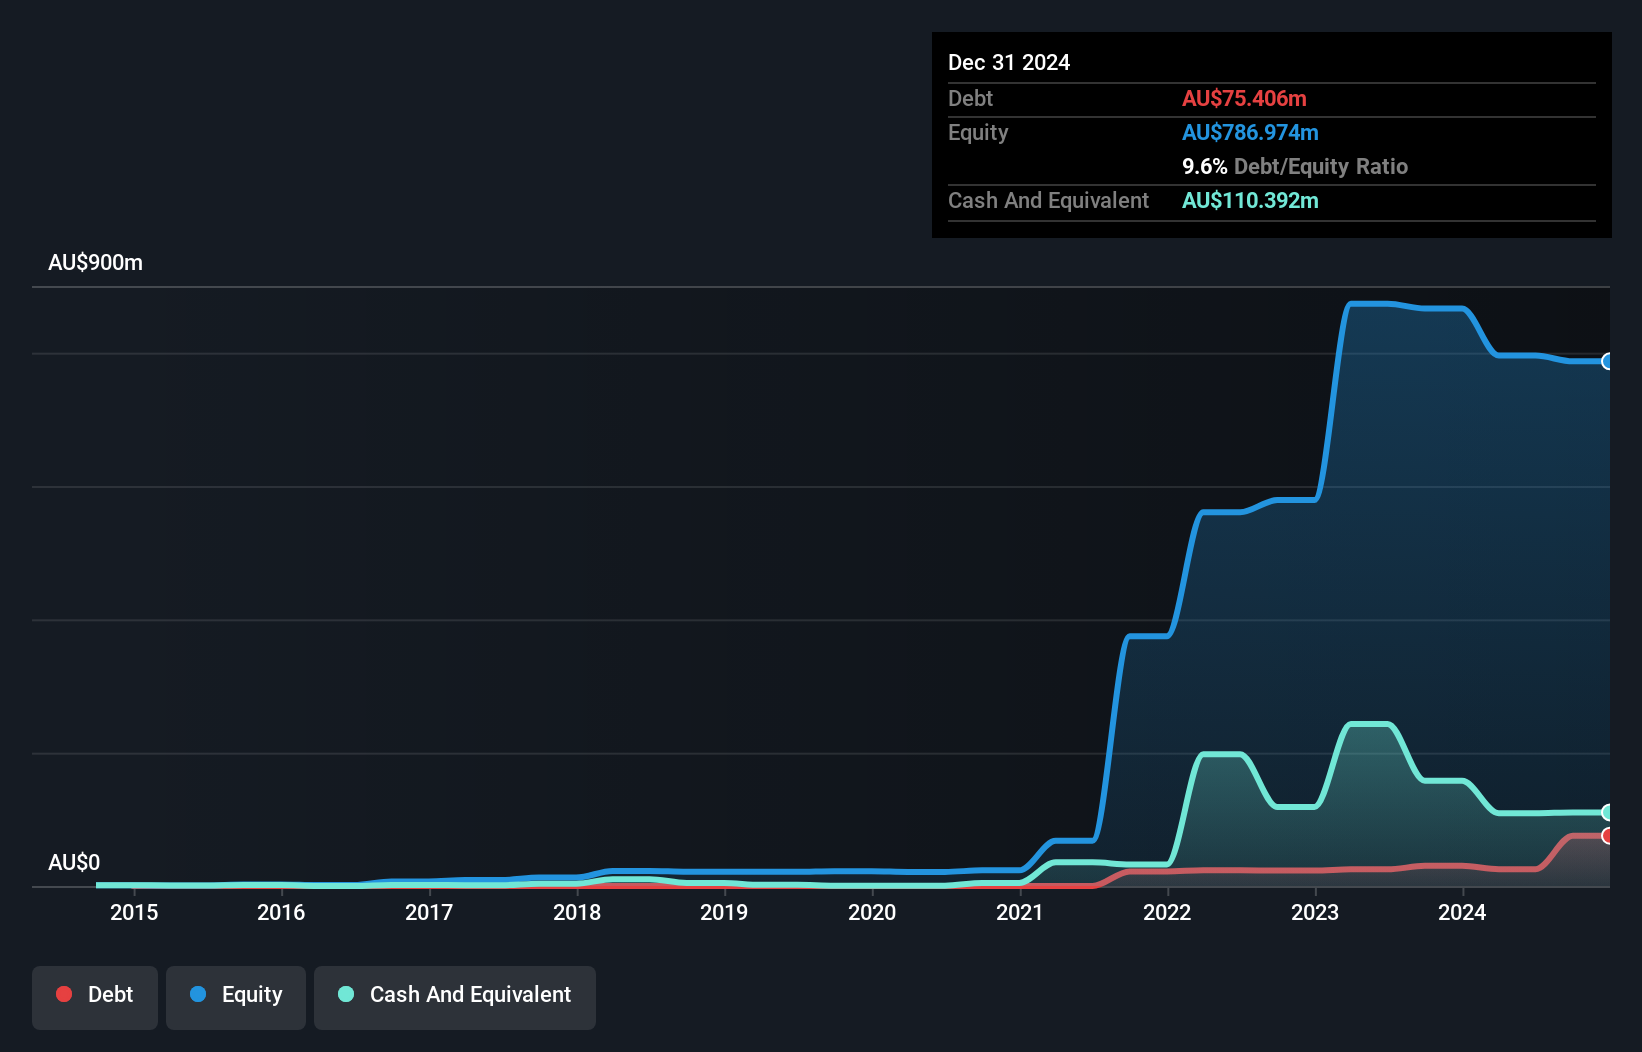Click the 2024 x-axis label
This screenshot has height=1052, width=1642.
coord(1462,912)
